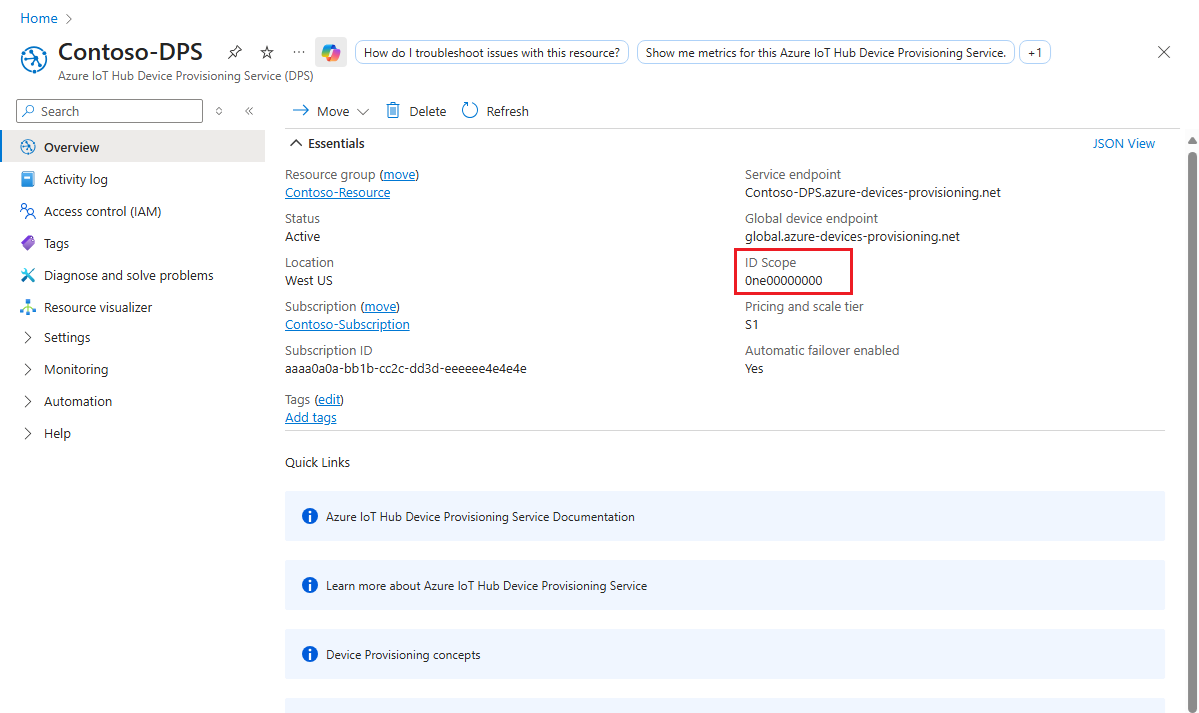Click the purple Tags icon
This screenshot has height=713, width=1199.
(28, 243)
